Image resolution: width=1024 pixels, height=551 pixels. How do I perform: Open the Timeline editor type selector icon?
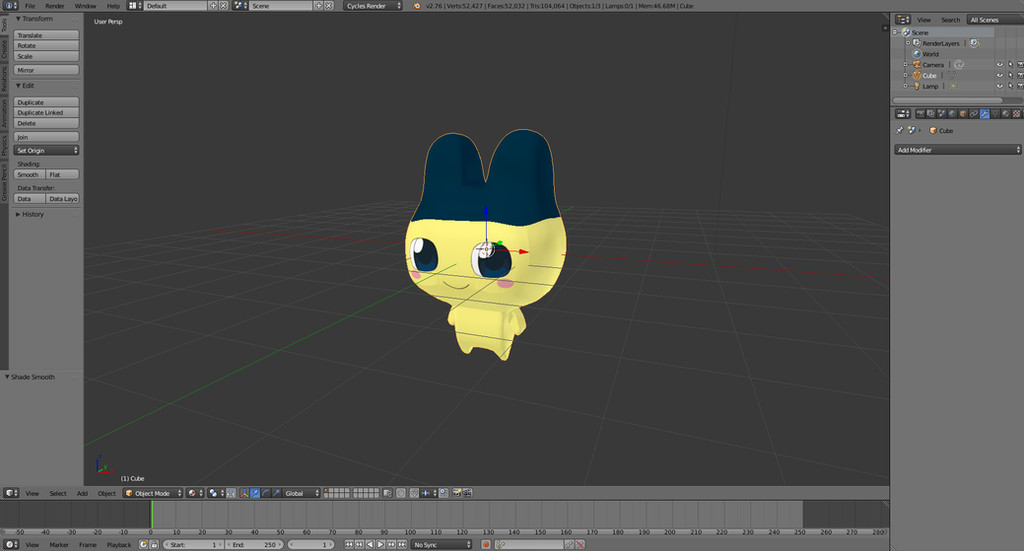pyautogui.click(x=11, y=544)
